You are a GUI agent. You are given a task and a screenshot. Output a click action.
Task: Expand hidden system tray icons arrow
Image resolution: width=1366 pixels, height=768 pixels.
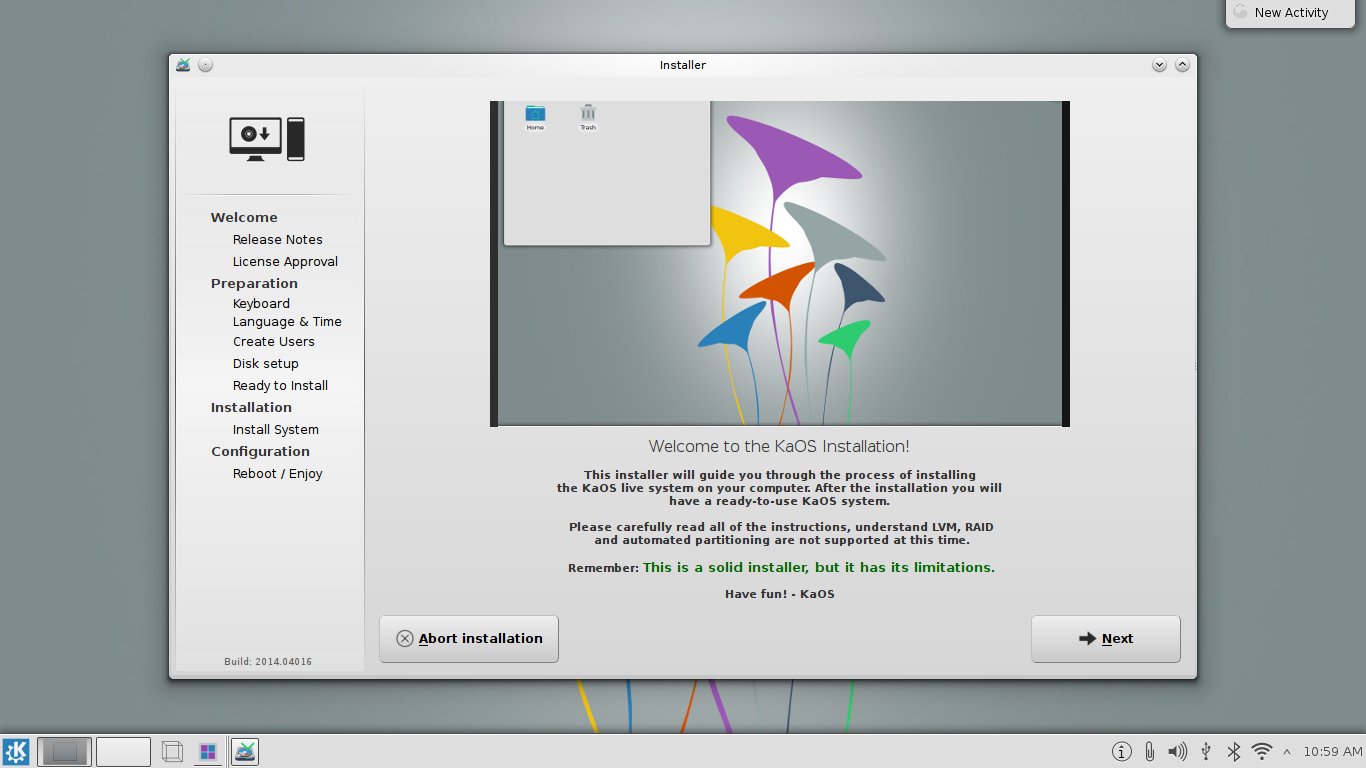click(x=1286, y=752)
